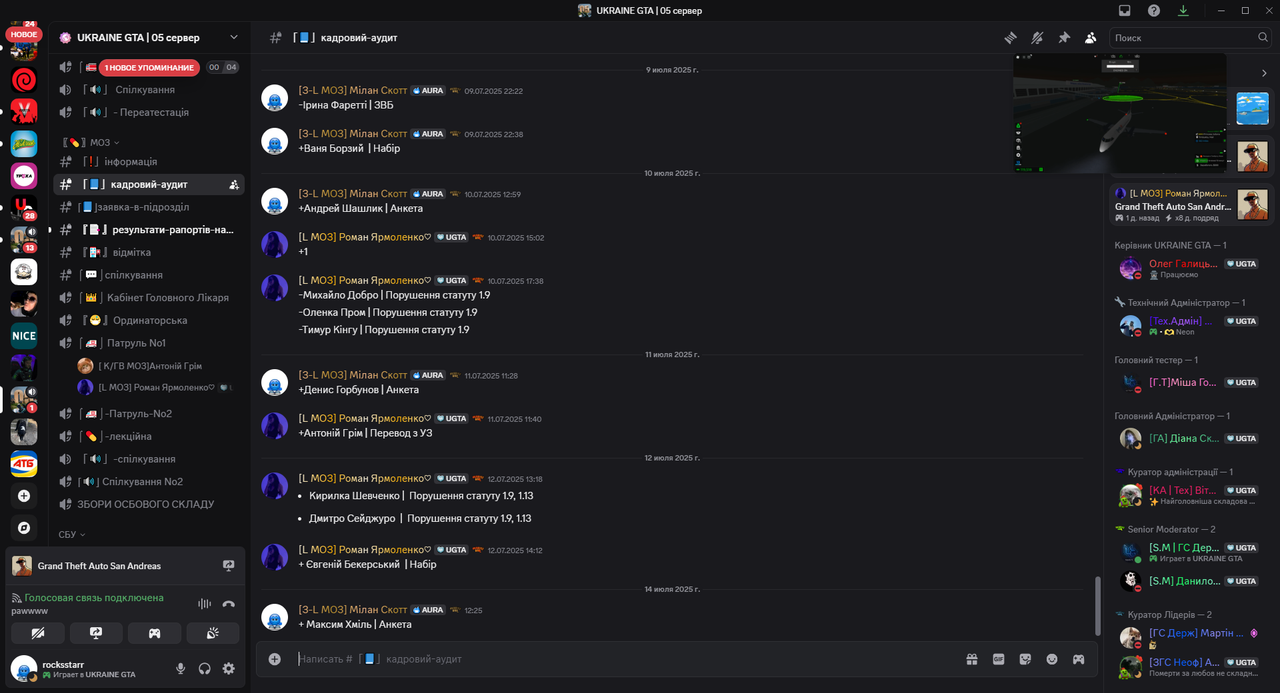This screenshot has width=1280, height=693.
Task: Open the emoji picker icon
Action: coord(1052,659)
